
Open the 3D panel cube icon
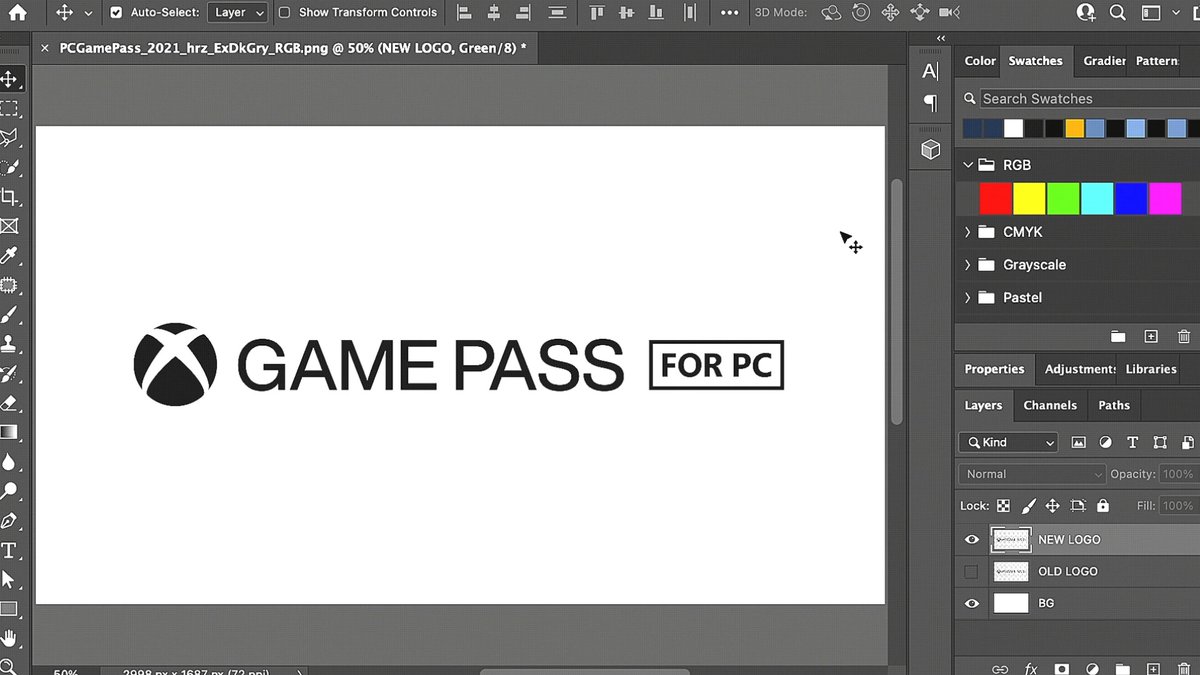pos(930,150)
